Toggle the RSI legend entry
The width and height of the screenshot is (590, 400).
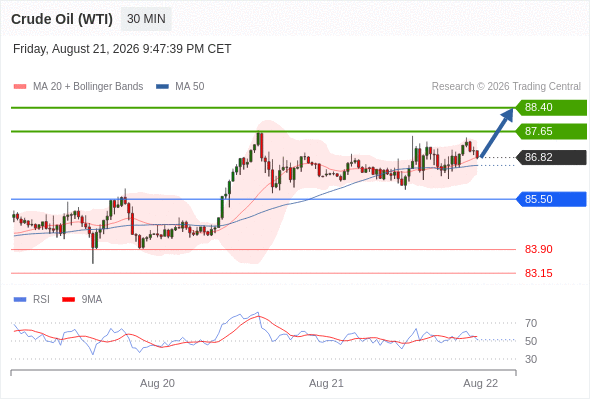tap(31, 300)
